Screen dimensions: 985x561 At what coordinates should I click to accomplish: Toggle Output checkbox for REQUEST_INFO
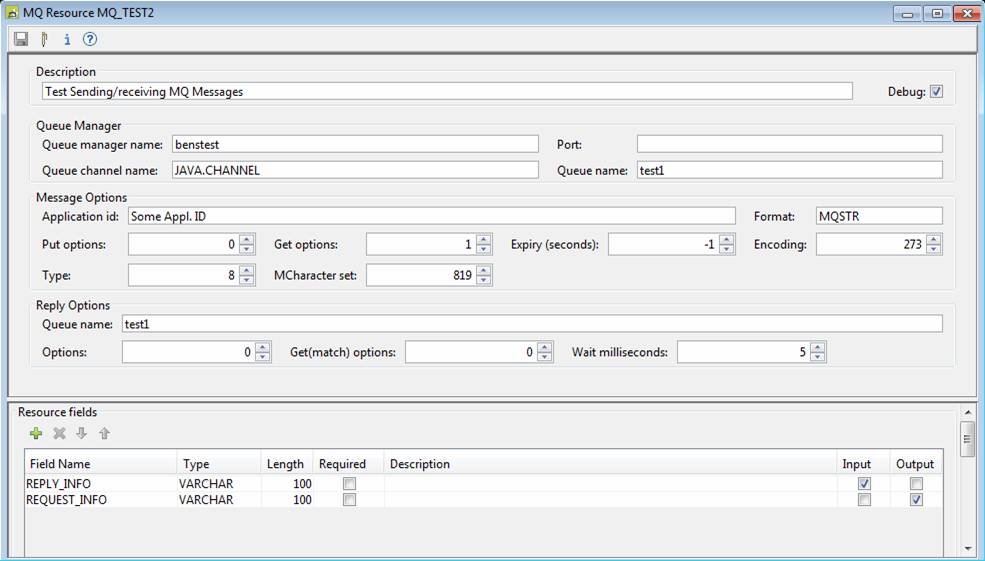pos(916,500)
